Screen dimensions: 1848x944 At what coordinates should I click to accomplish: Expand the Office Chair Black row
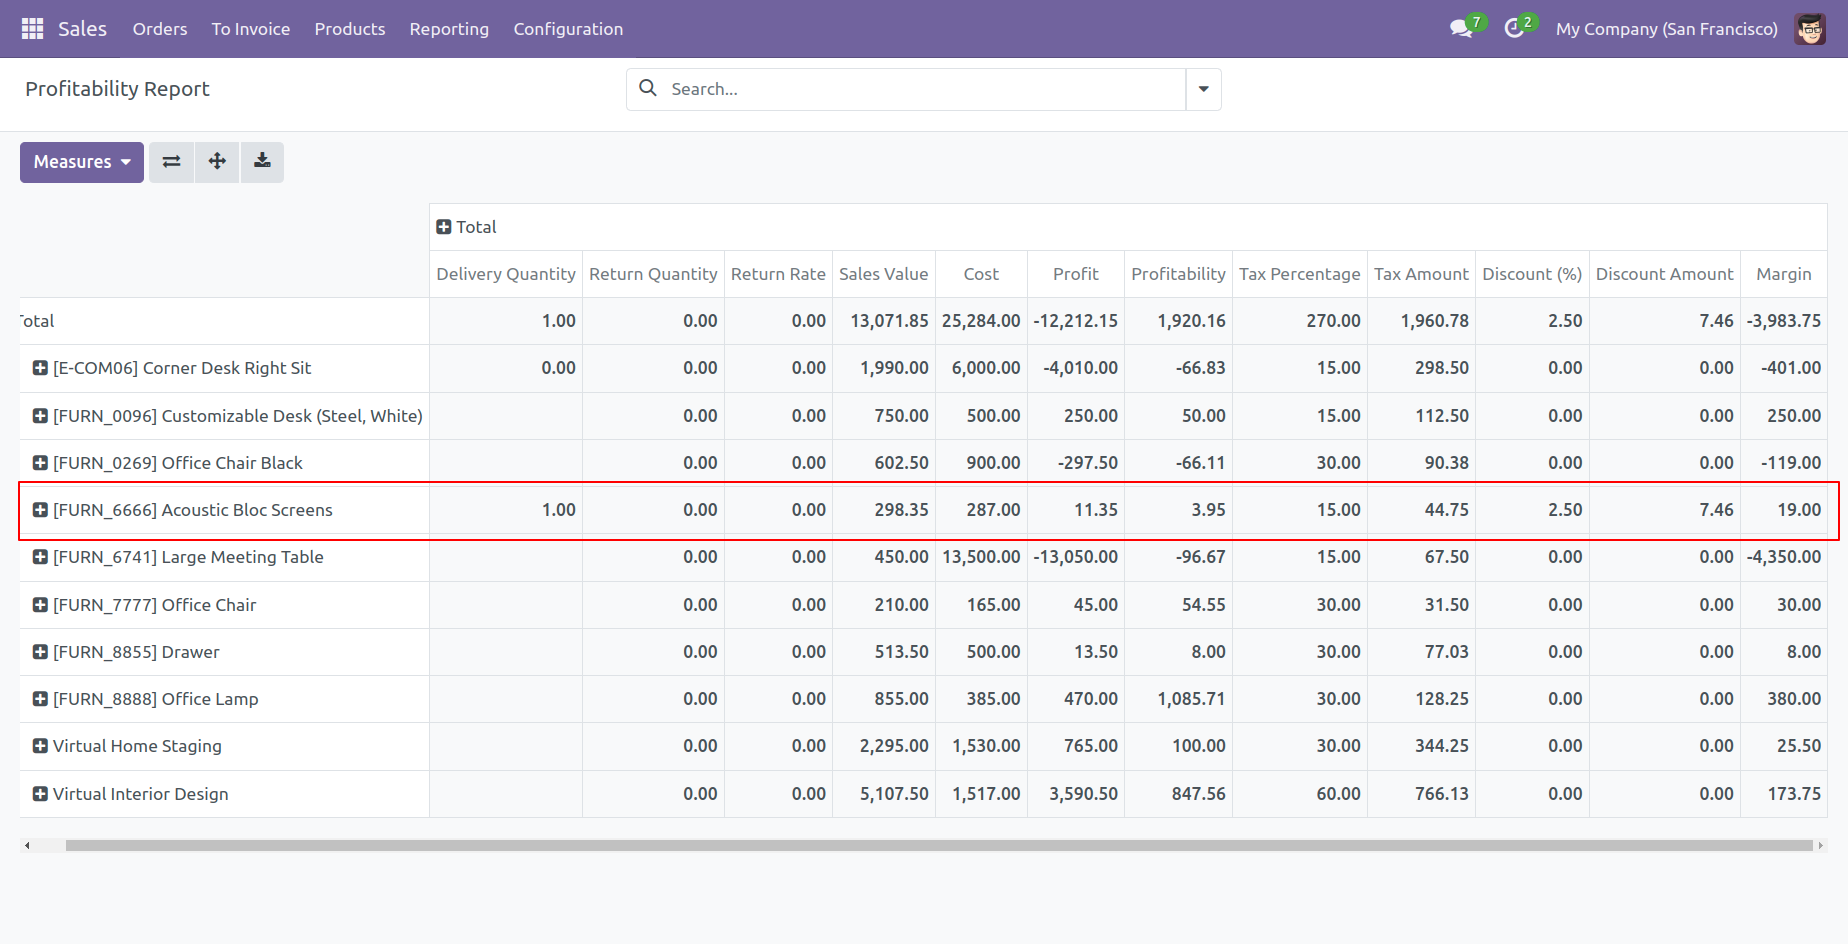pos(40,463)
